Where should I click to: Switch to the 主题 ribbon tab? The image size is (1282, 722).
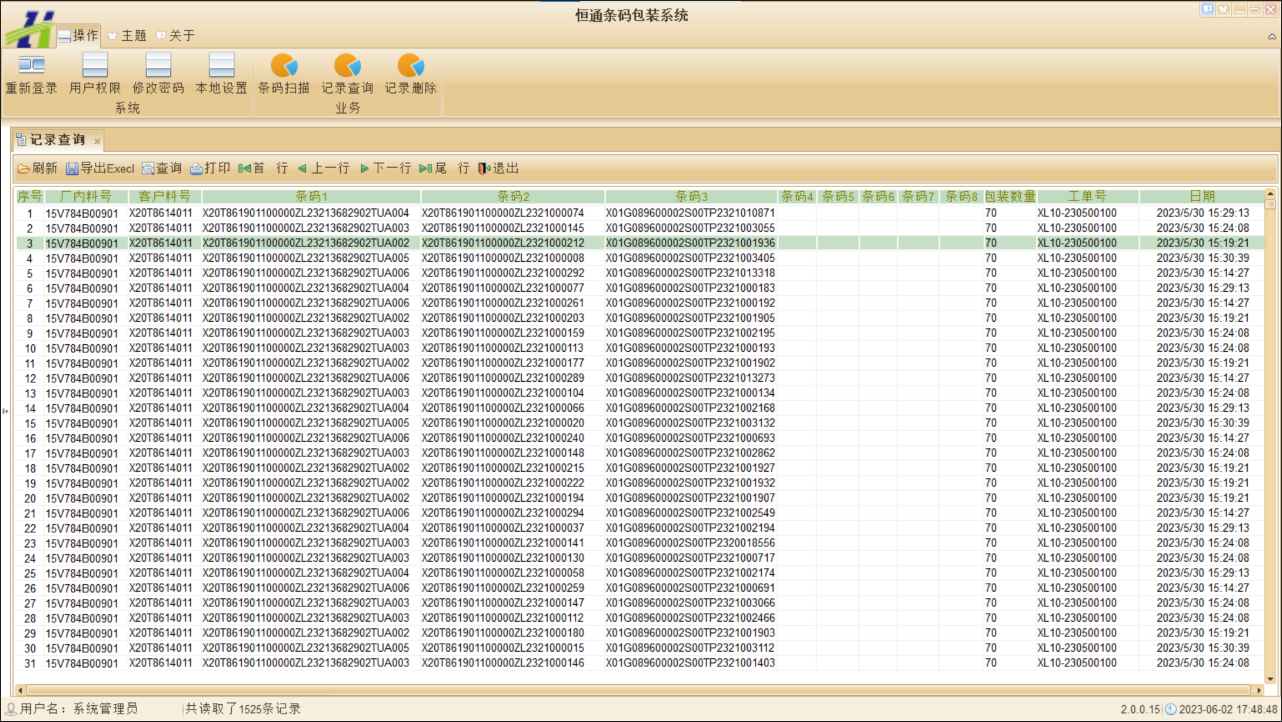tap(127, 35)
